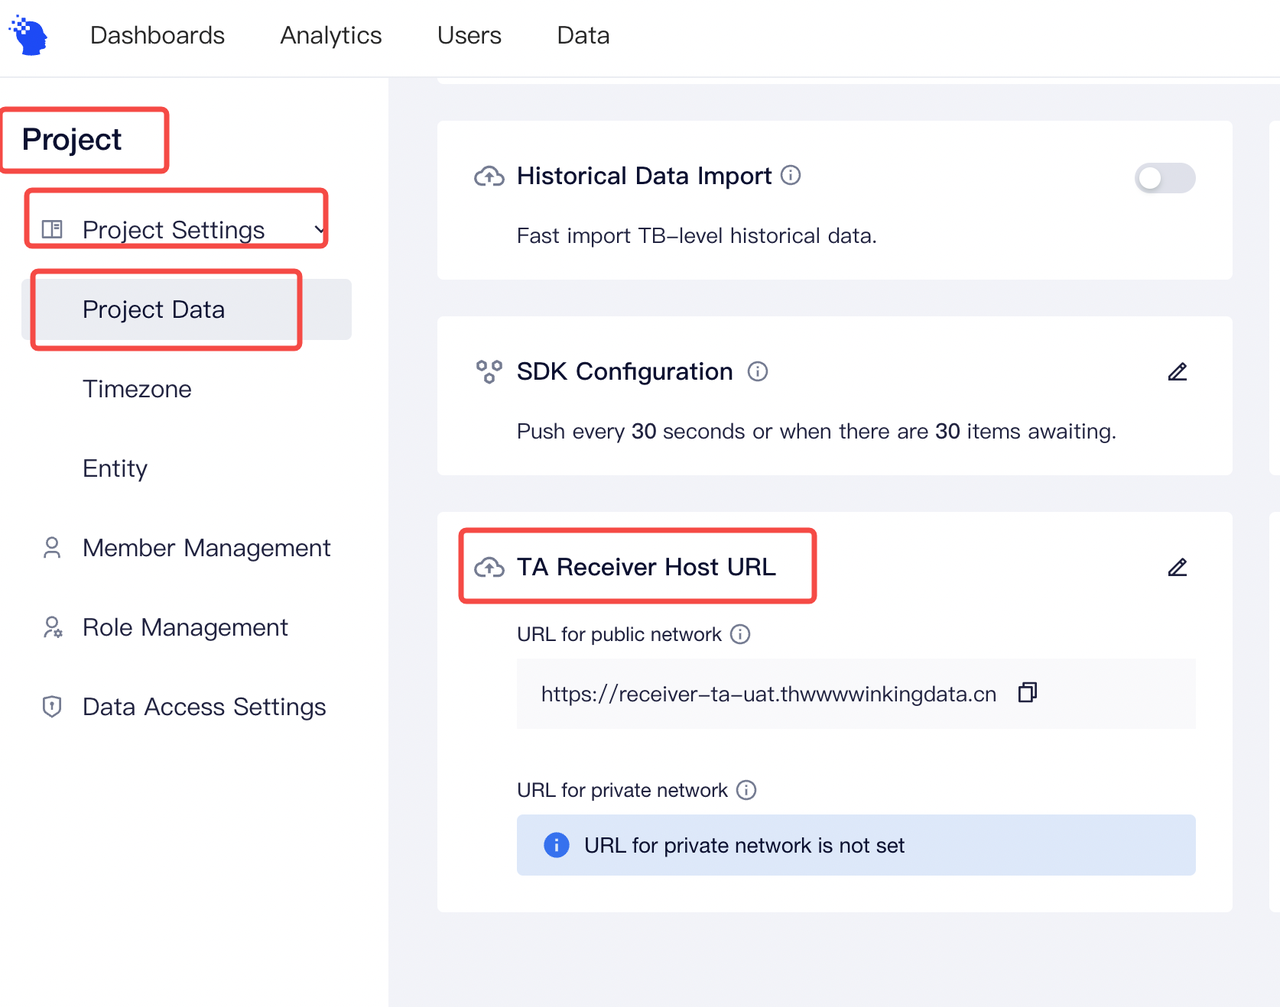This screenshot has width=1280, height=1007.
Task: Click the info icon beside URL for public network
Action: point(740,634)
